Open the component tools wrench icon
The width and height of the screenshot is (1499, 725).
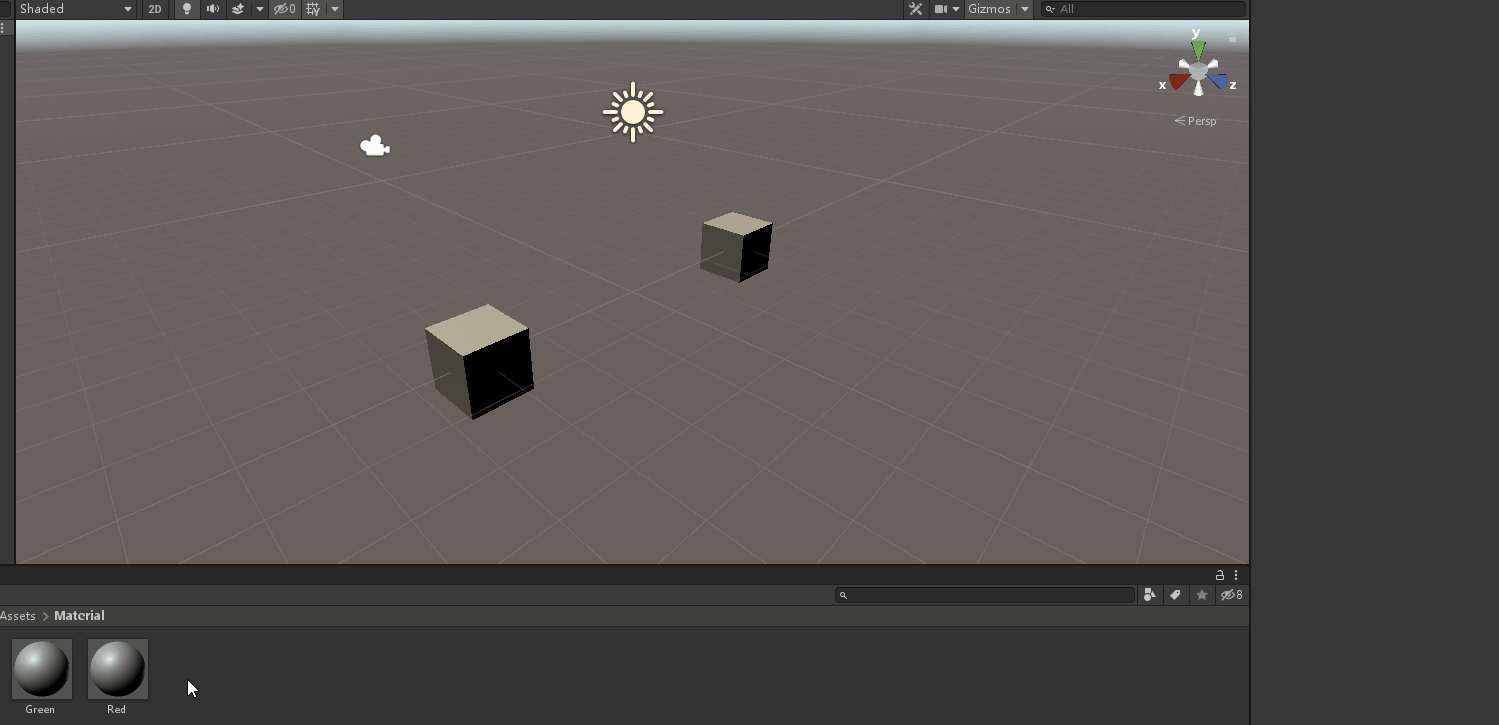pos(915,9)
